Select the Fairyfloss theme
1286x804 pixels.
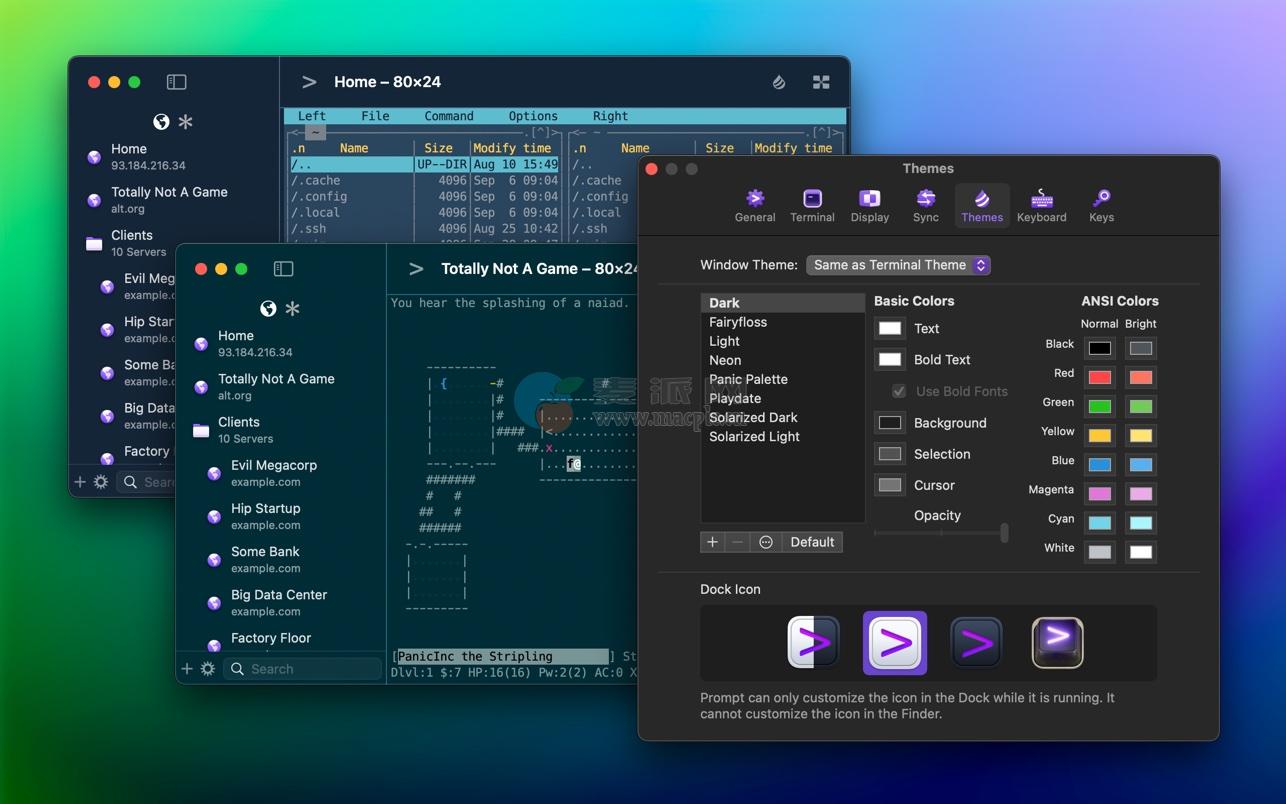point(783,322)
